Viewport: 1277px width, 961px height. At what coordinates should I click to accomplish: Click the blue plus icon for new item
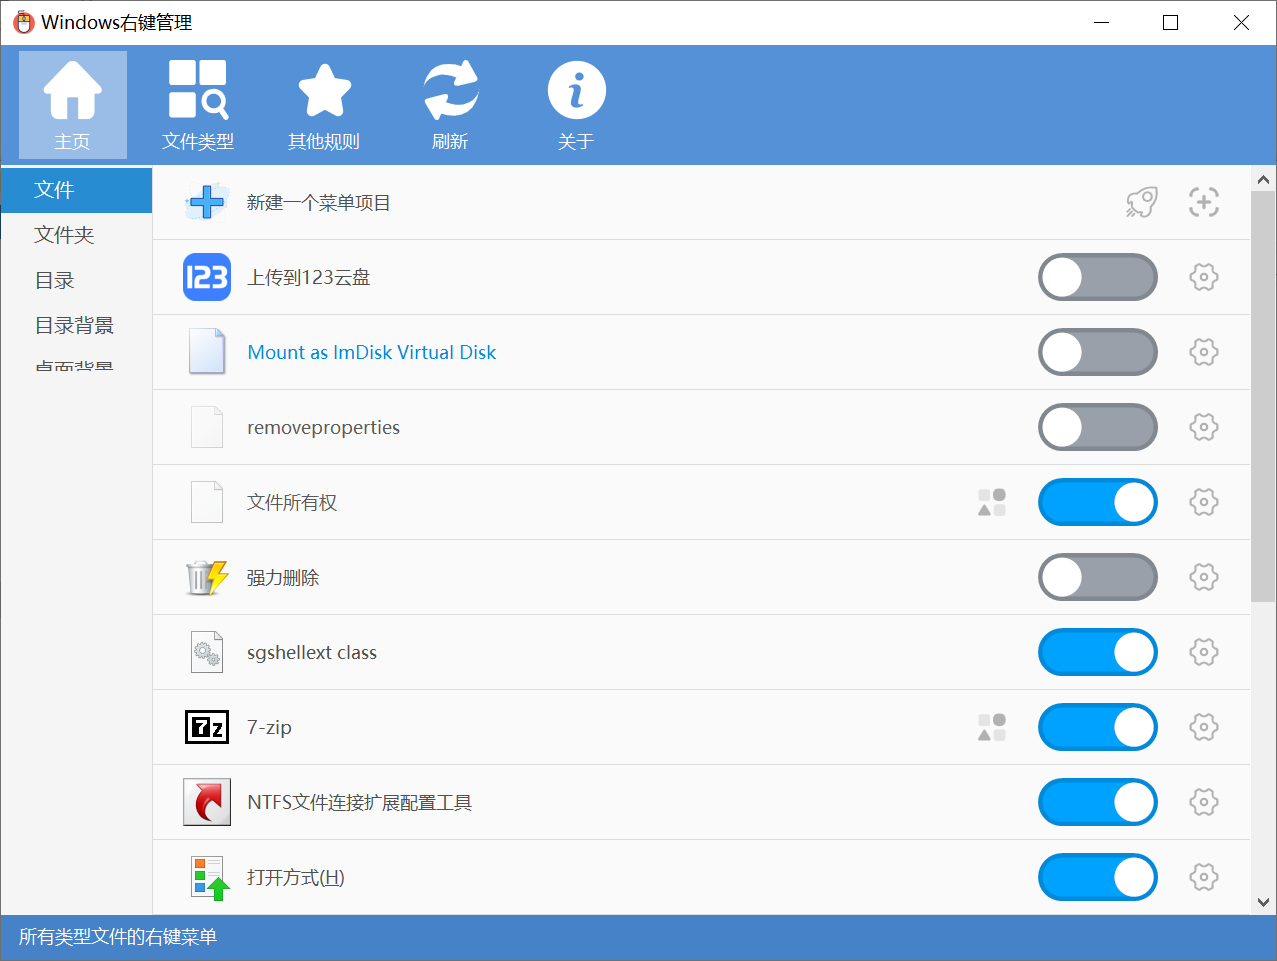tap(207, 202)
